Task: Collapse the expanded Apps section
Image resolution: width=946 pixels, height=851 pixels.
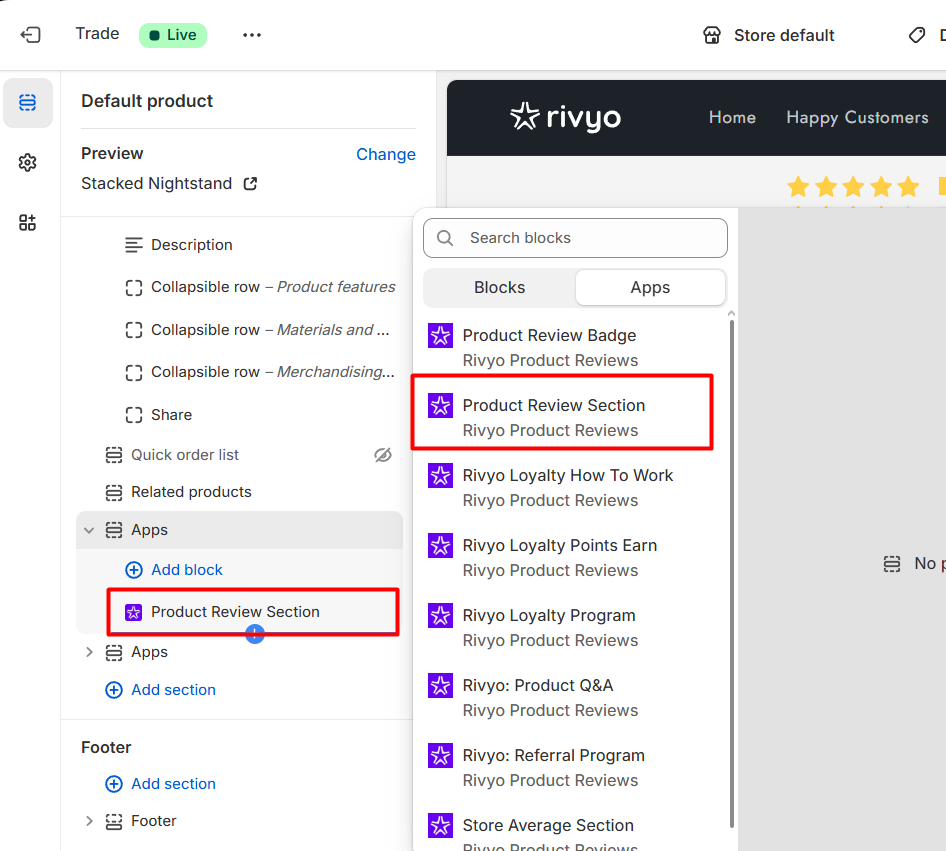Action: (89, 530)
